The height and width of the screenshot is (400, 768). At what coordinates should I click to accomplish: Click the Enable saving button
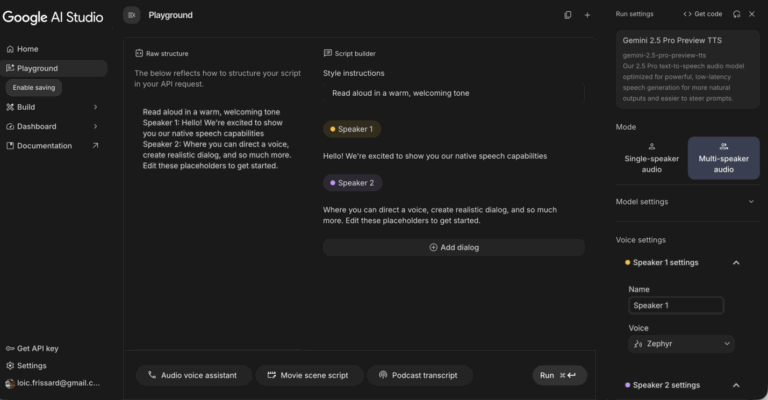point(34,88)
